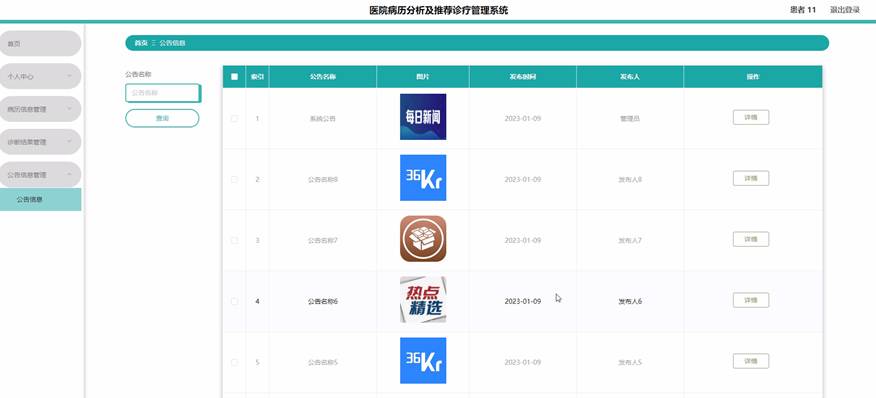
Task: Click the 操作 column header
Action: pos(753,77)
